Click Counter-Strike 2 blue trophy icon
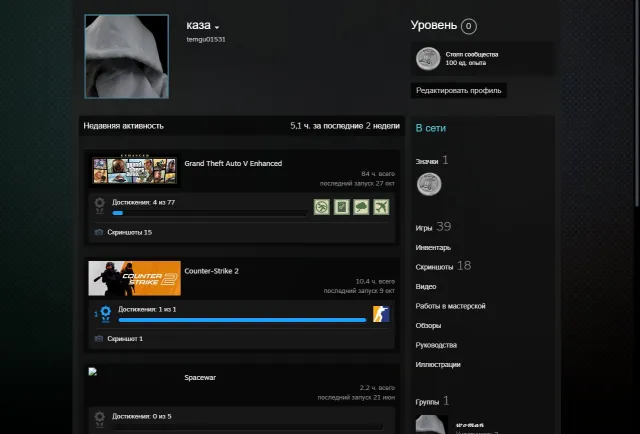This screenshot has width=640, height=434. tap(105, 314)
